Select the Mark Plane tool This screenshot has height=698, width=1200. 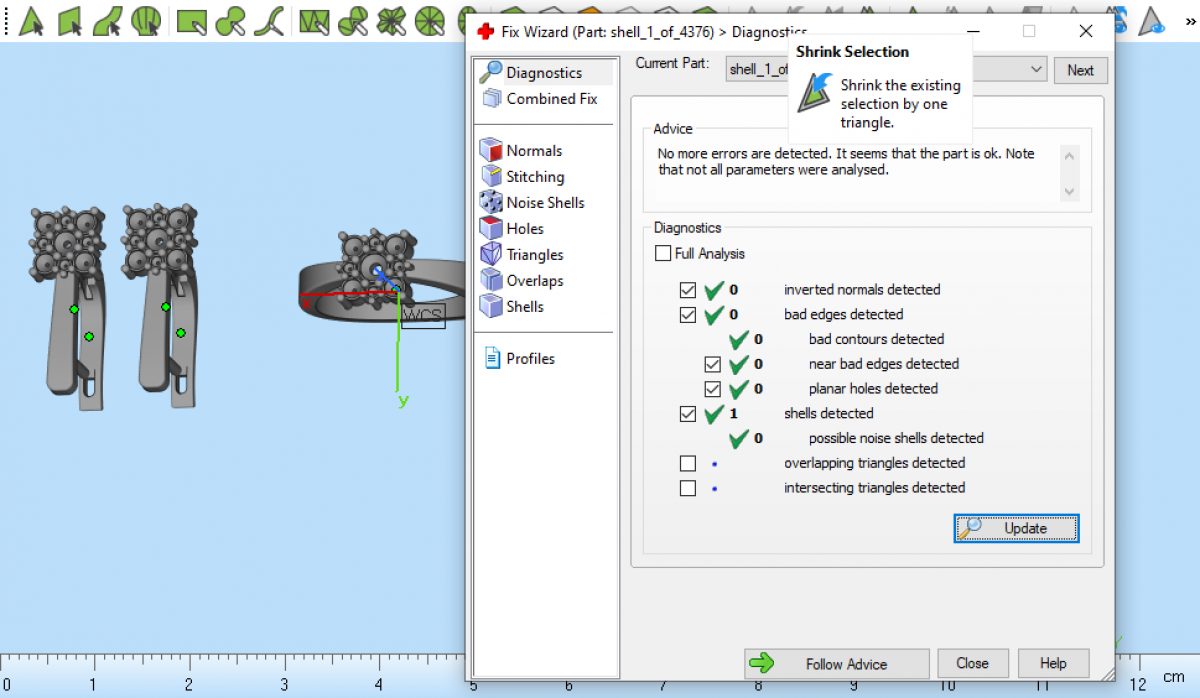pos(69,19)
